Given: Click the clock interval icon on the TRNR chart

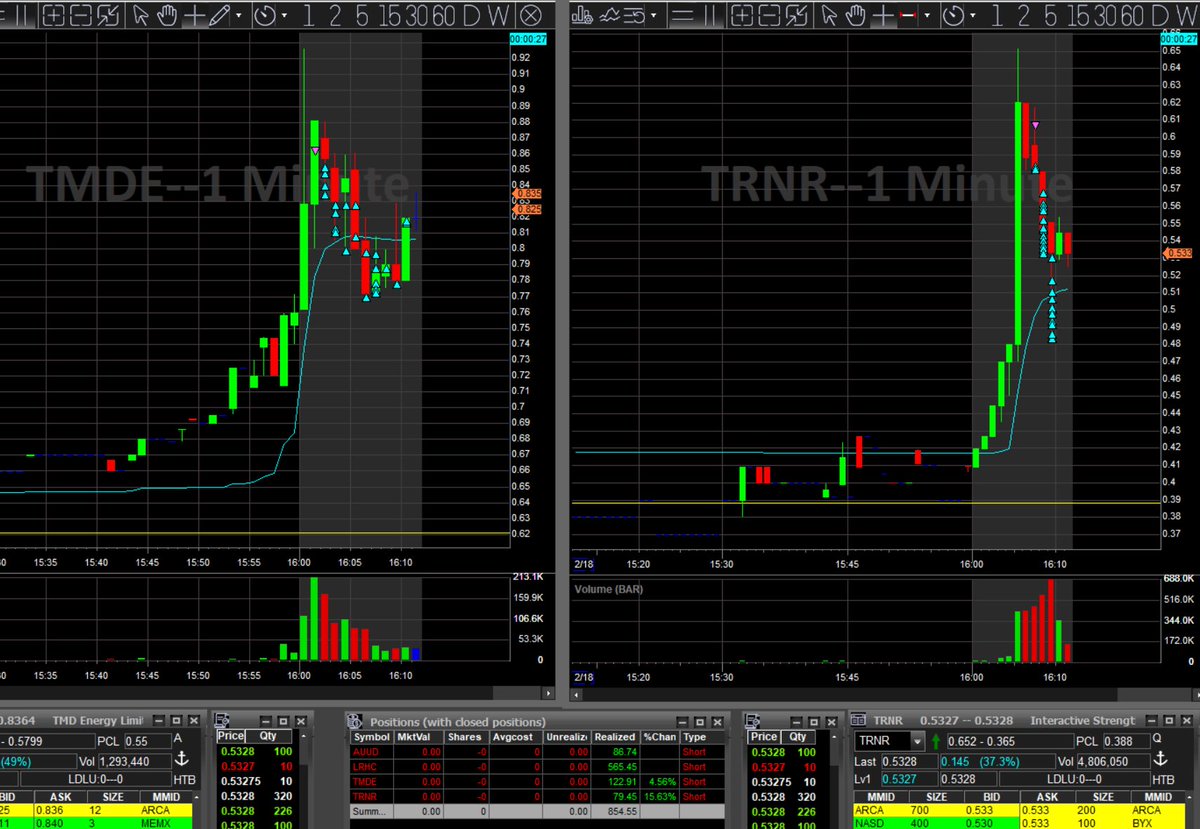Looking at the screenshot, I should (x=954, y=16).
